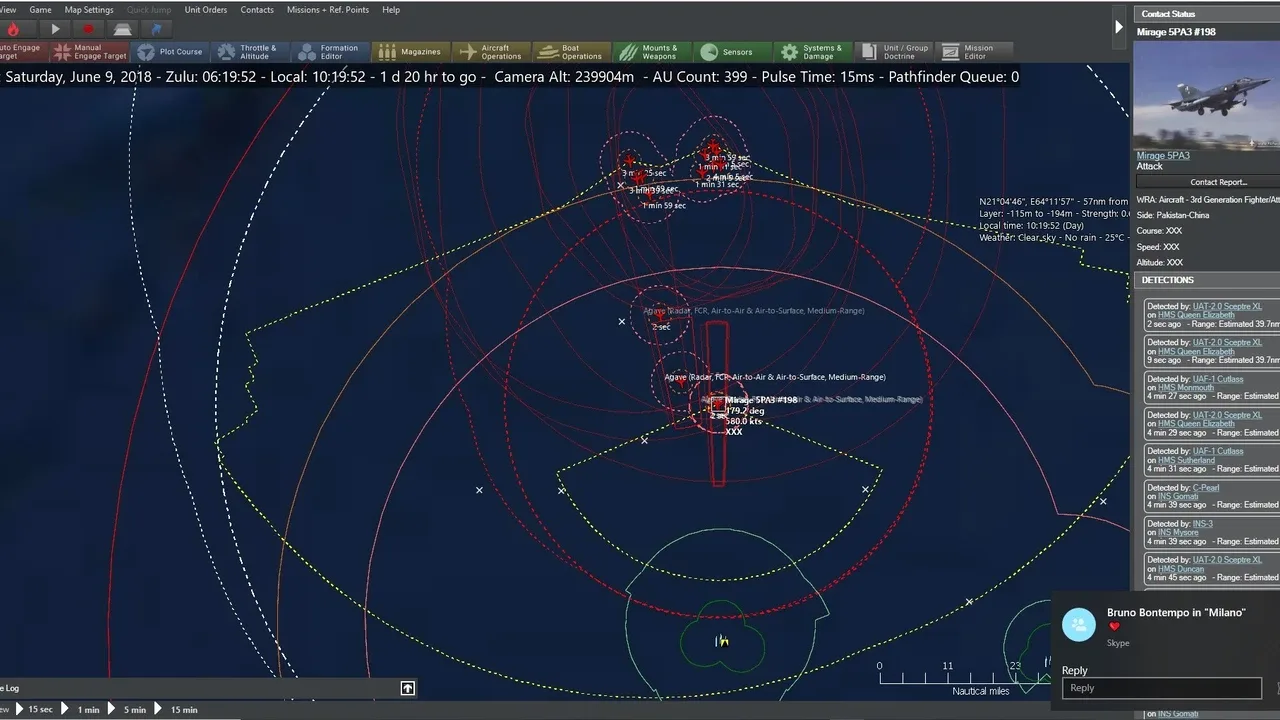Click the flame icon toolbar button
The image size is (1280, 720).
[13, 29]
